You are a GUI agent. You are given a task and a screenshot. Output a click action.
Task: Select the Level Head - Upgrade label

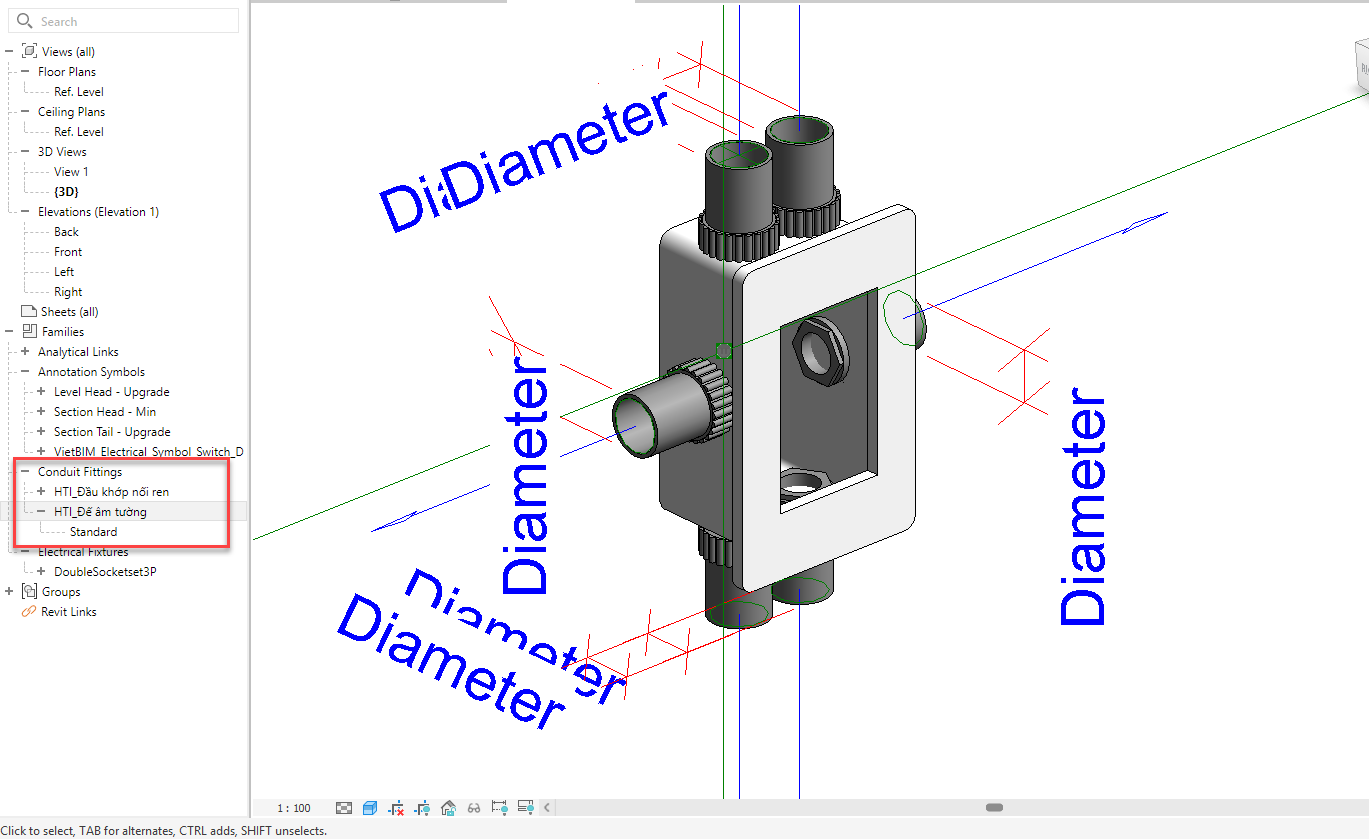[112, 391]
